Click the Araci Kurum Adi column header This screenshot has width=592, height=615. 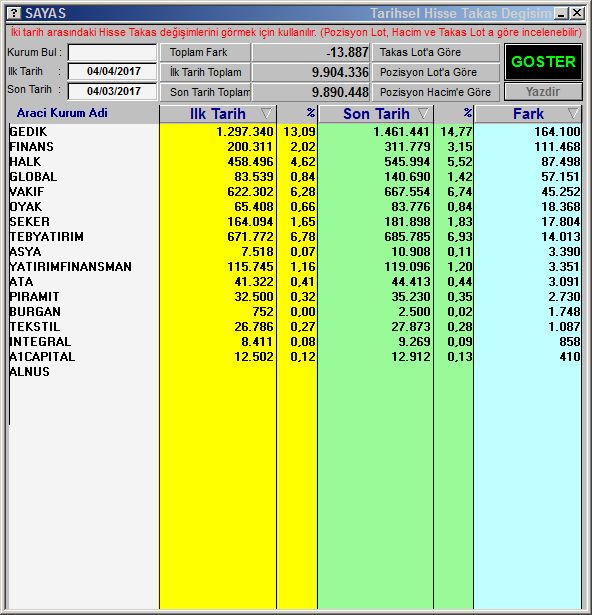click(x=62, y=113)
